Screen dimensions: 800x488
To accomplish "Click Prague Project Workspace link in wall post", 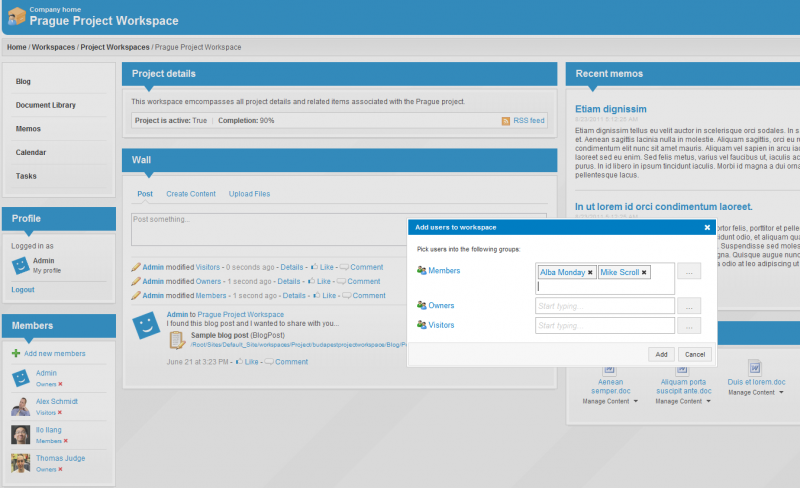I will (x=240, y=314).
